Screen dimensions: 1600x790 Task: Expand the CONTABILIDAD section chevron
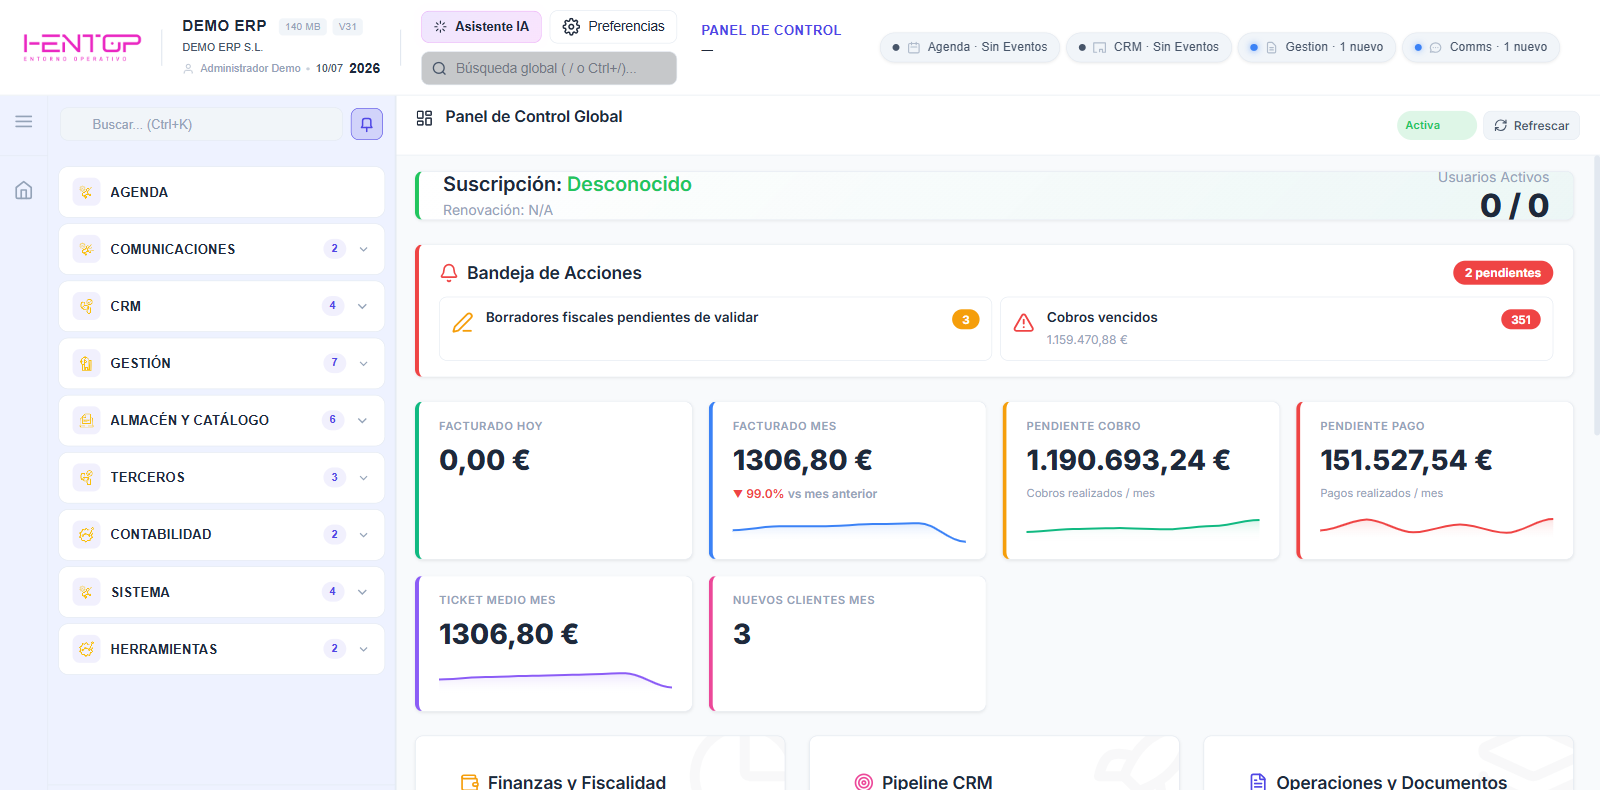363,534
